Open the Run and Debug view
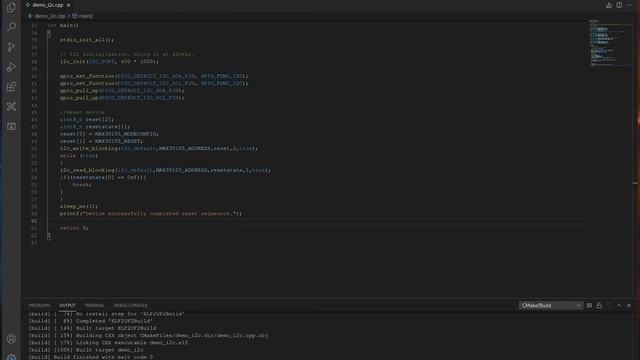The width and height of the screenshot is (640, 360). point(11,67)
